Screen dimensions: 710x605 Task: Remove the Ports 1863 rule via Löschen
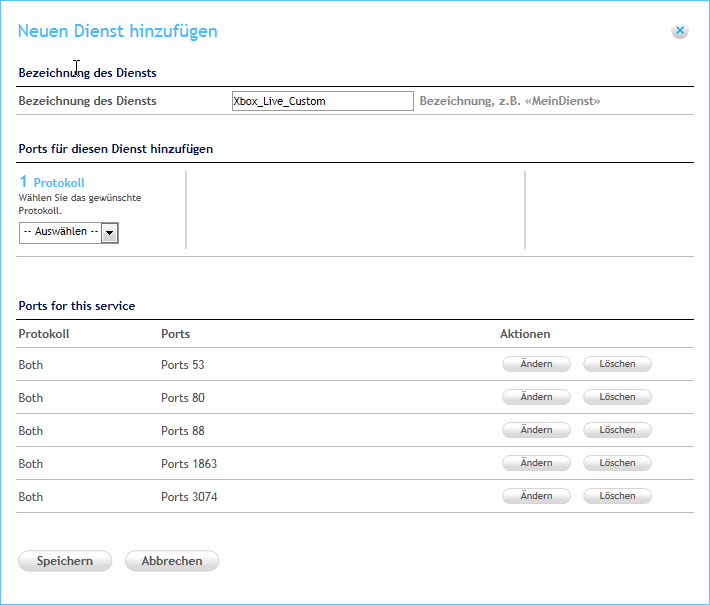tap(617, 463)
